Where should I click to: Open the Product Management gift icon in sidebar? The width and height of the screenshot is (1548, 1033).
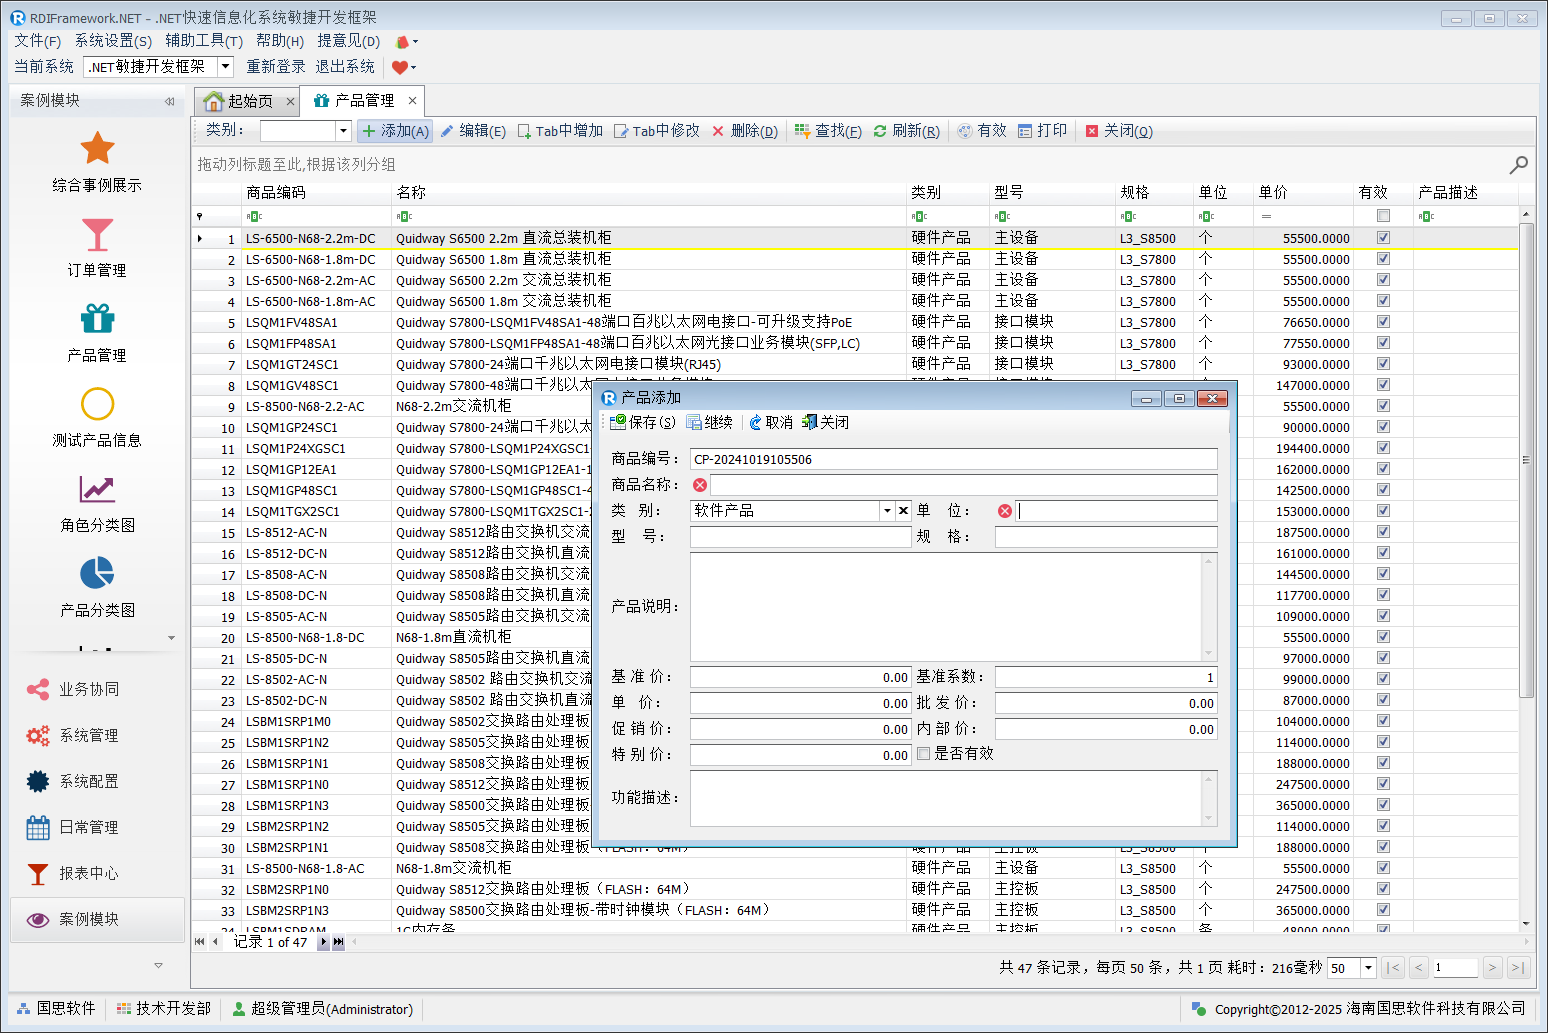(x=97, y=319)
